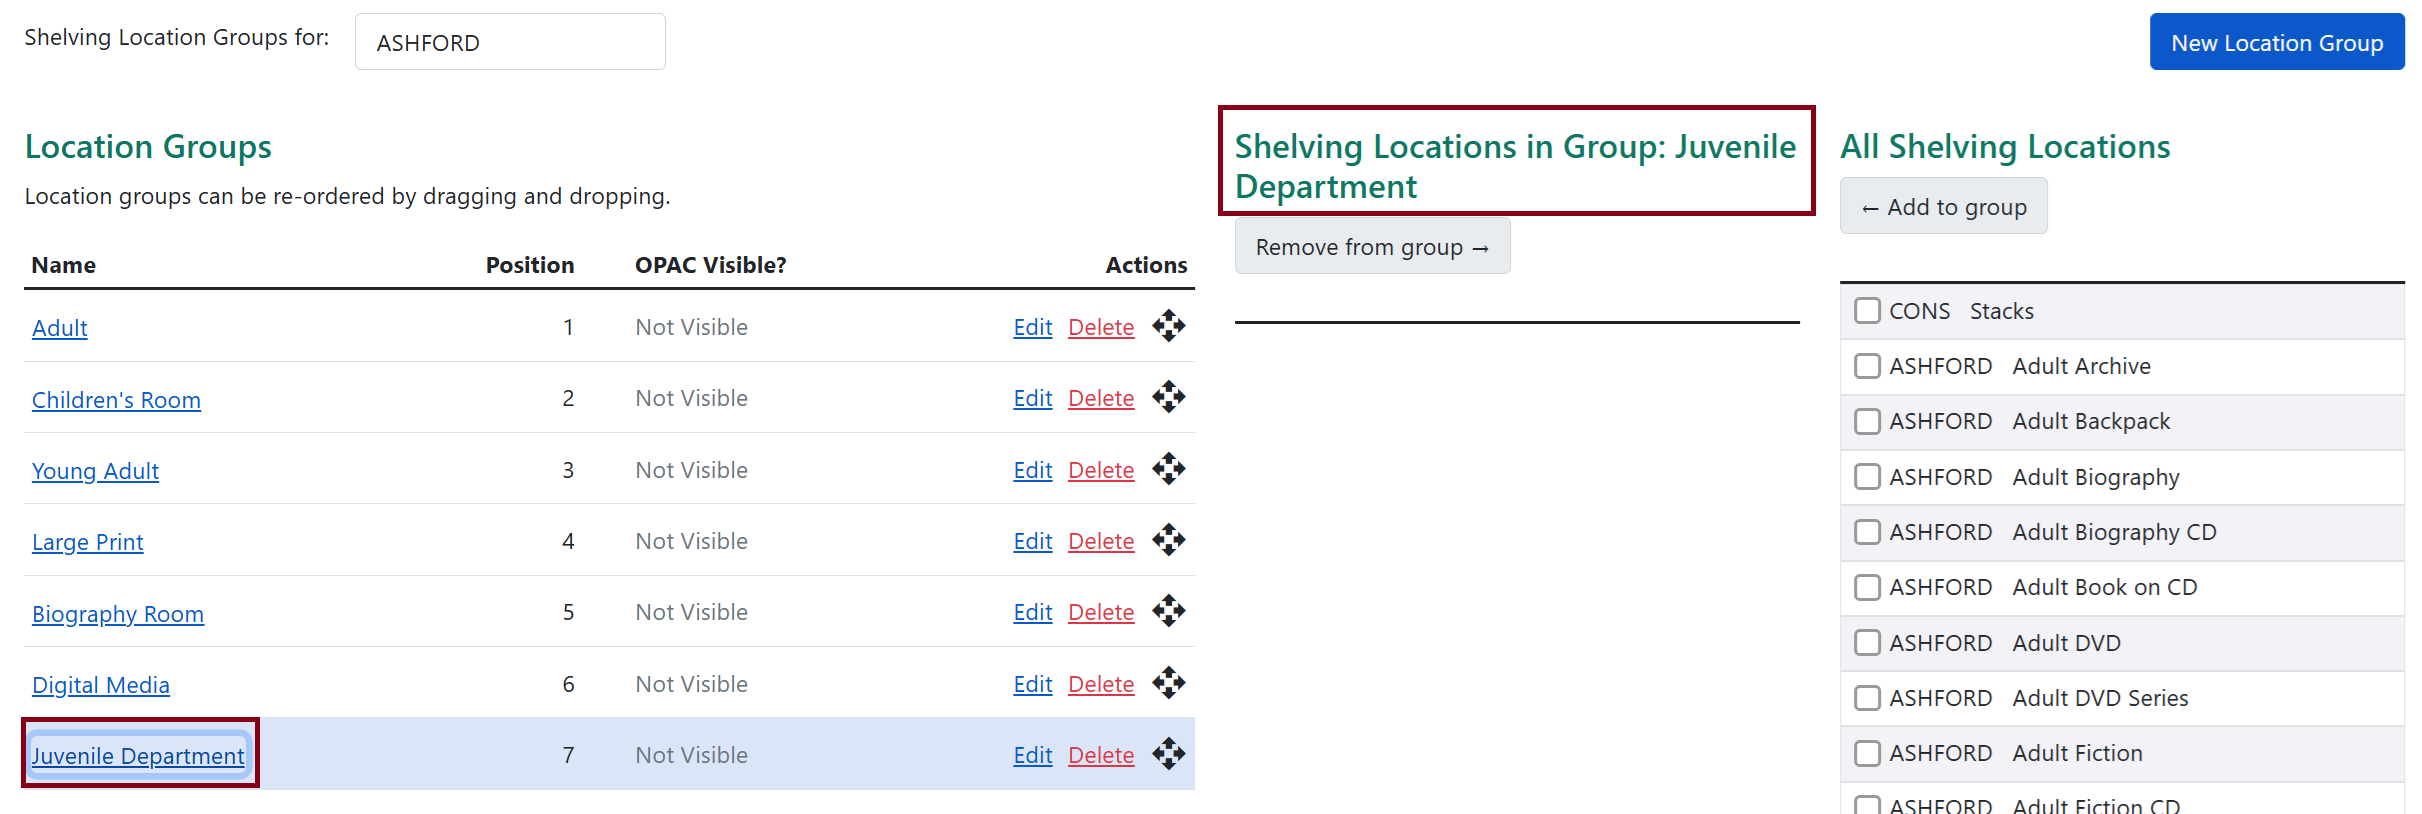Delete the Digital Media location group
Screen dimensions: 2422x814
[x=1101, y=683]
